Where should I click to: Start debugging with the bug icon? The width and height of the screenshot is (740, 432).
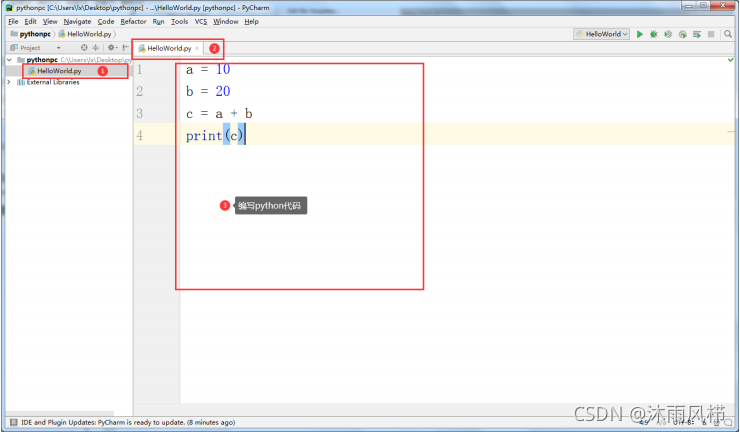click(x=654, y=34)
